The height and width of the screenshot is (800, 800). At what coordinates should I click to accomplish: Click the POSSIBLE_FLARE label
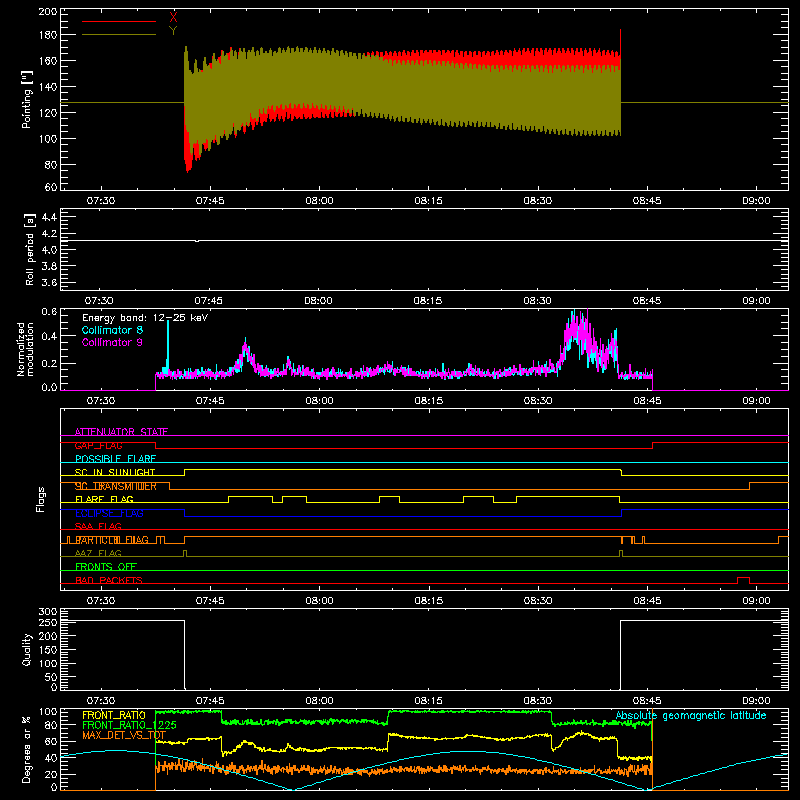(115, 459)
